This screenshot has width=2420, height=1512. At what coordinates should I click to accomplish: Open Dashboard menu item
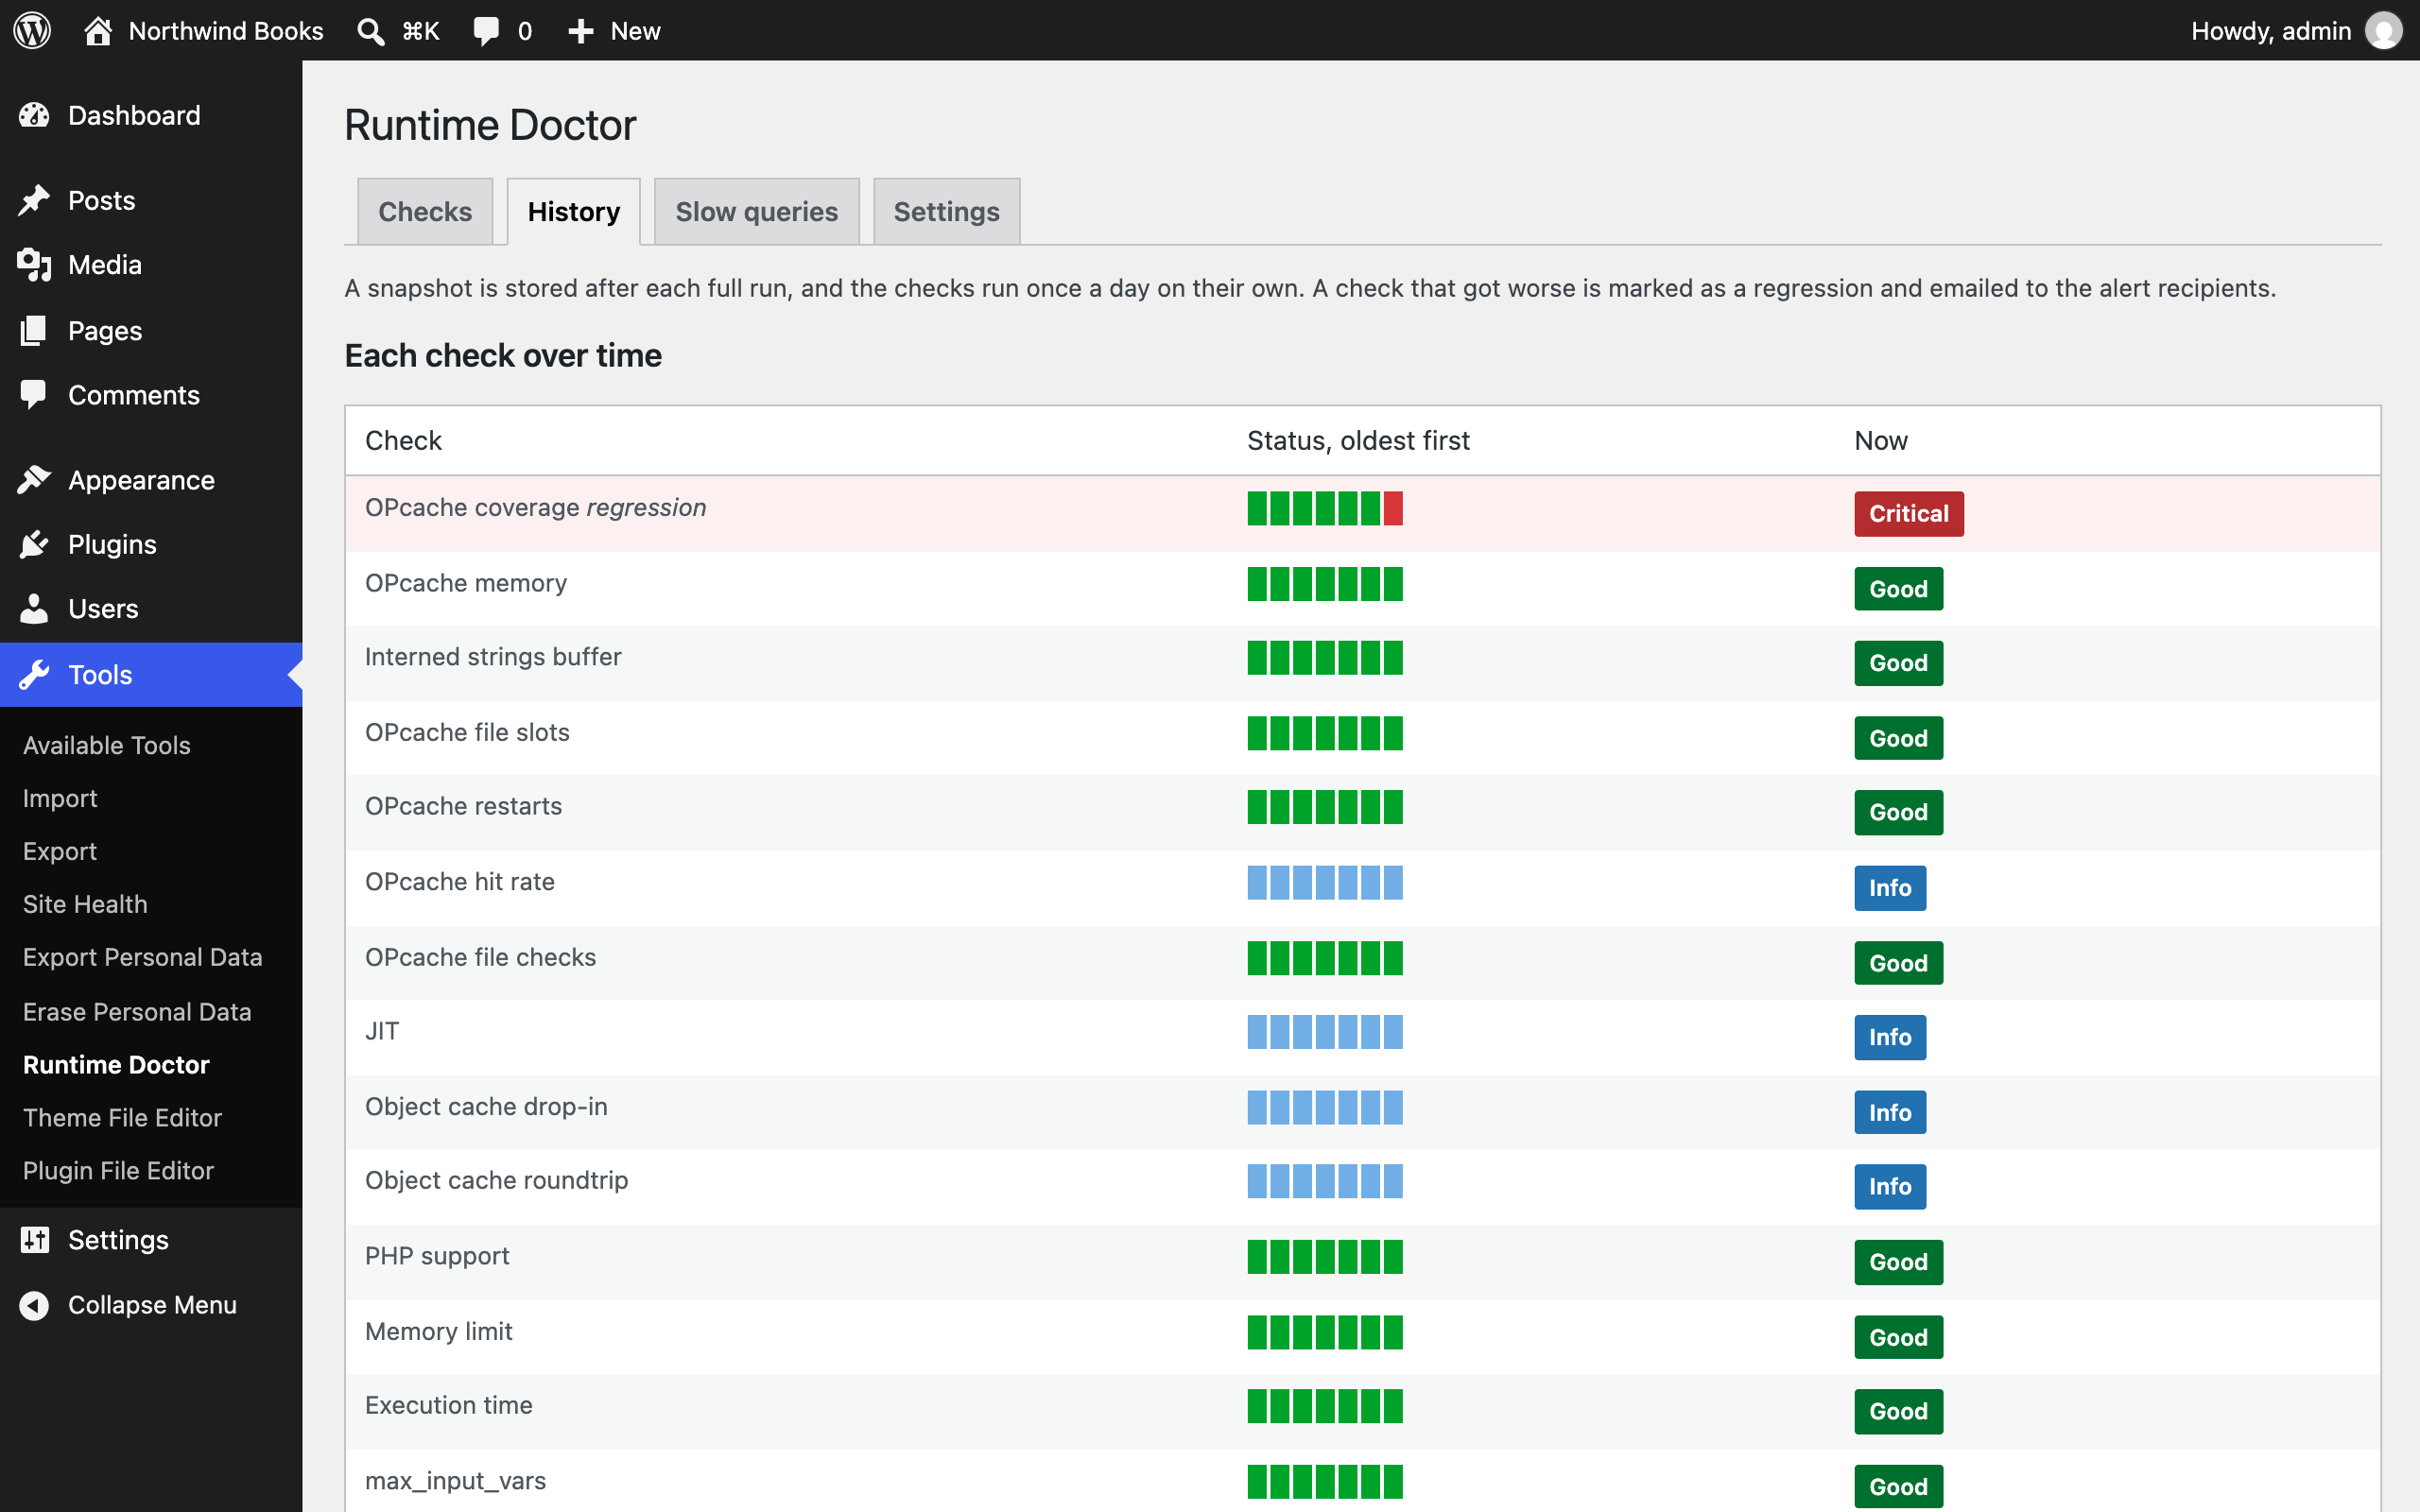click(151, 115)
